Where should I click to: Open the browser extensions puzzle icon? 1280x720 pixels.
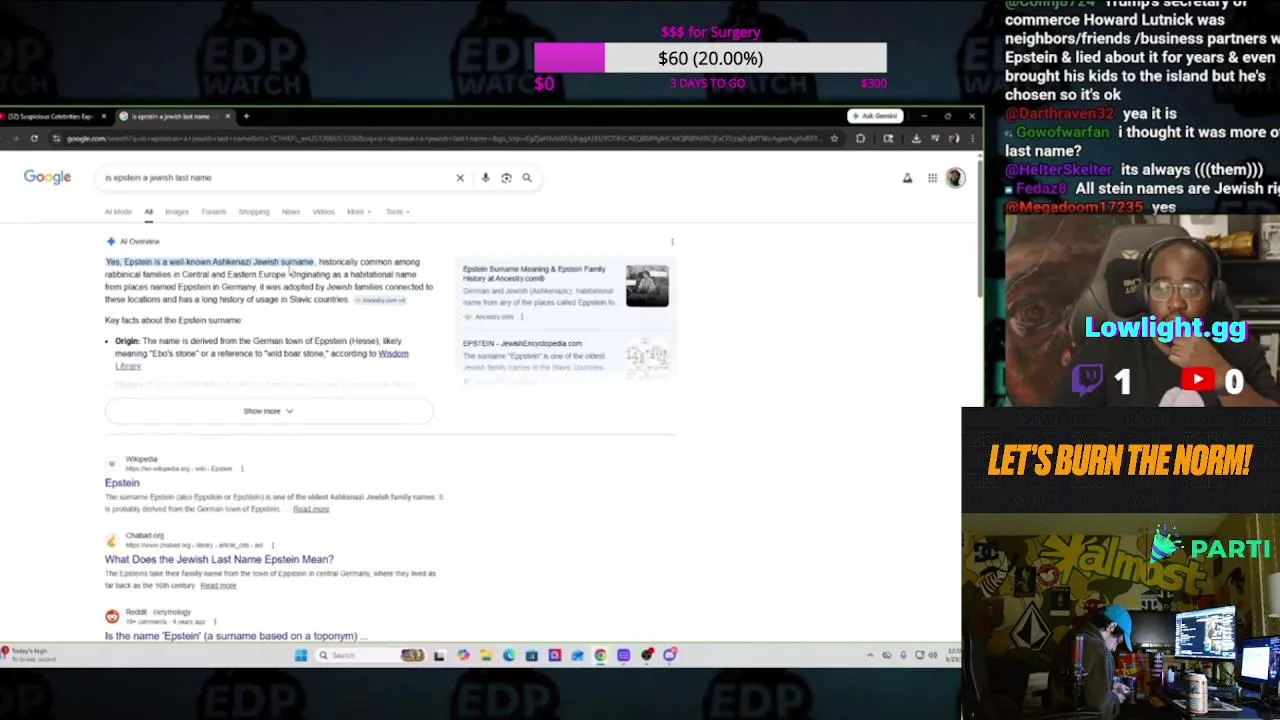[x=860, y=139]
